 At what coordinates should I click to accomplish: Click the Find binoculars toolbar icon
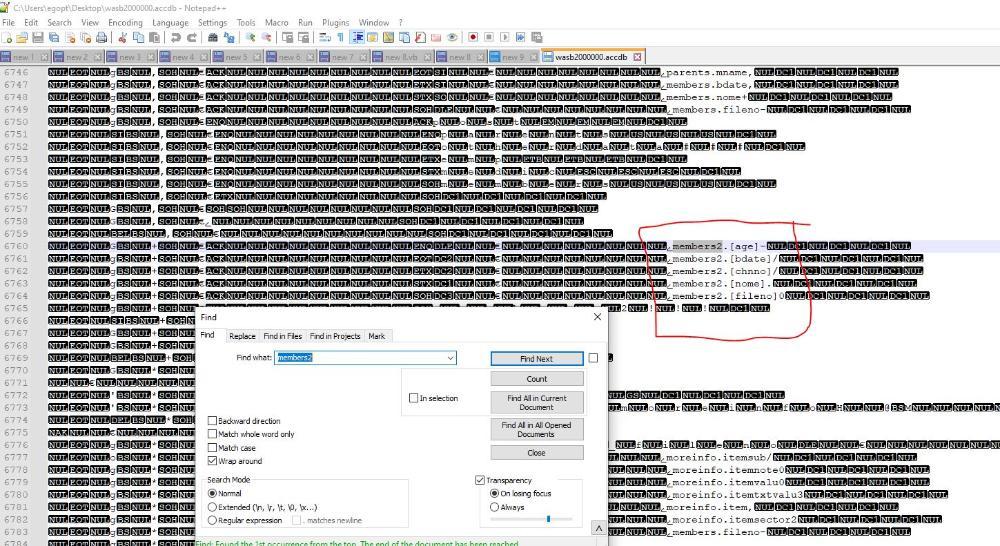(213, 38)
